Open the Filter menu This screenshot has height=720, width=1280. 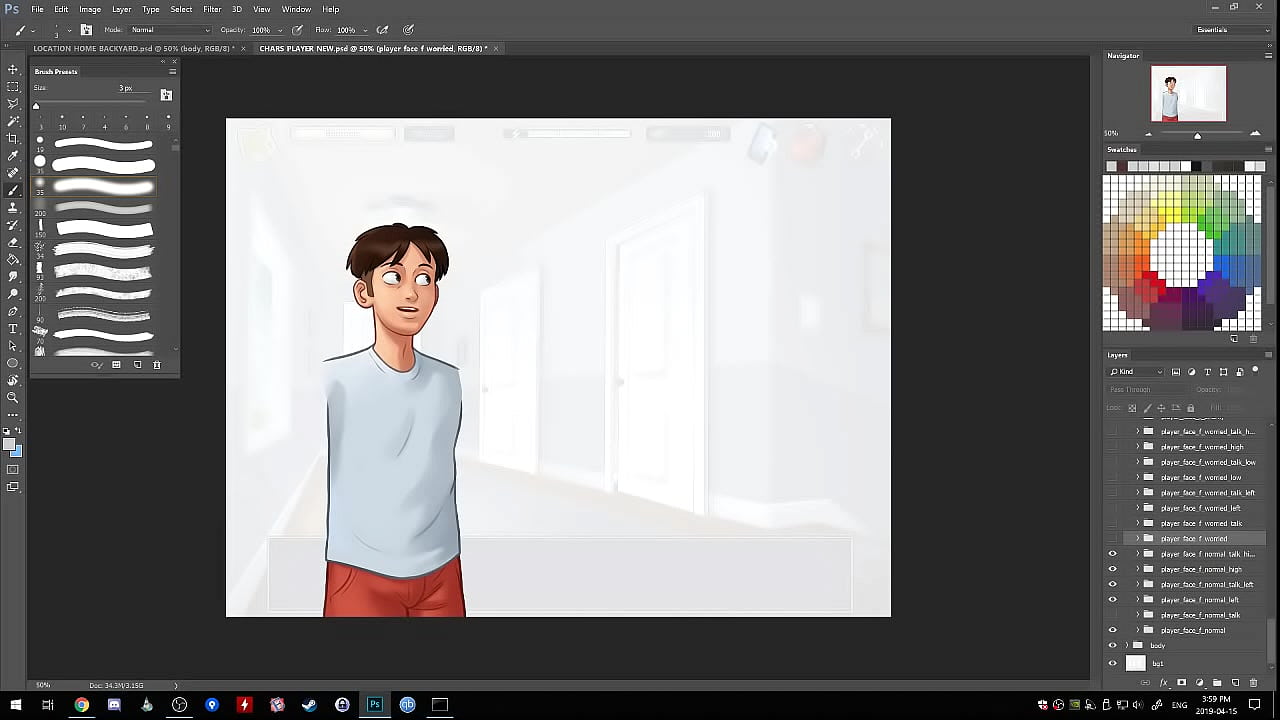click(x=212, y=9)
